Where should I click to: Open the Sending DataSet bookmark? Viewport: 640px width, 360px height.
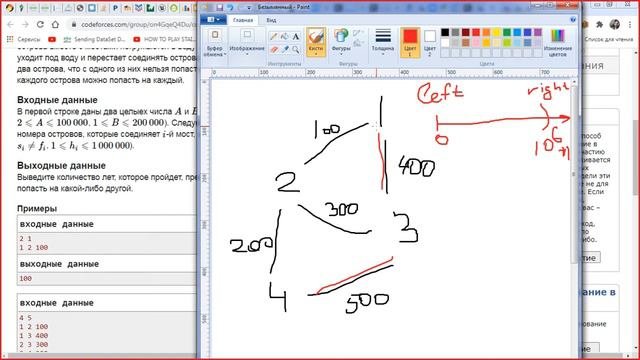coord(94,39)
